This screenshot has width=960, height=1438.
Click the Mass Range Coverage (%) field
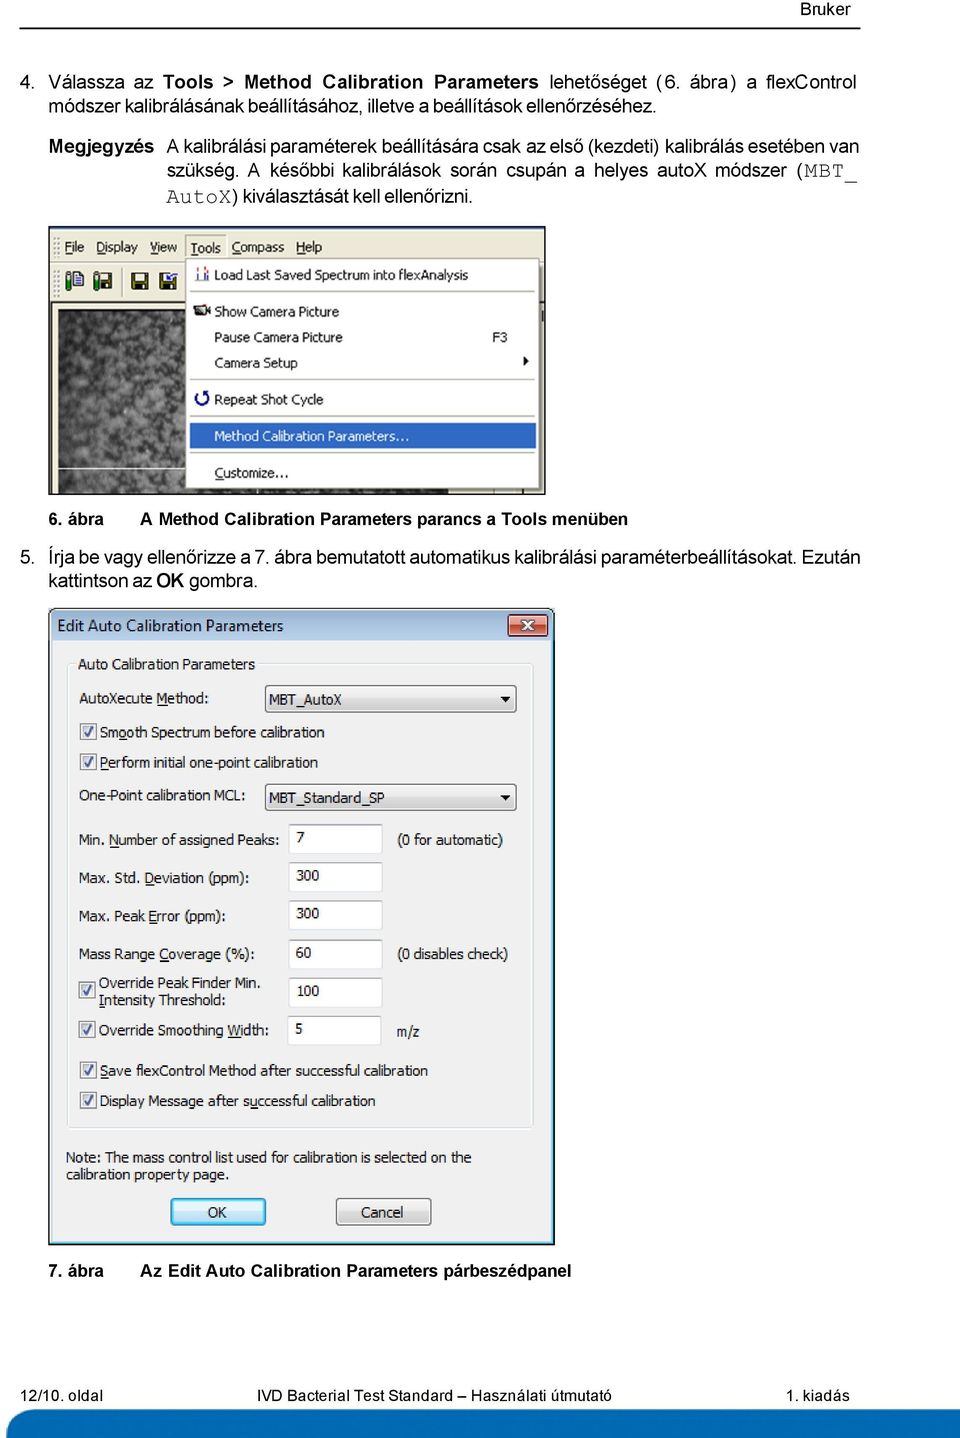coord(336,953)
